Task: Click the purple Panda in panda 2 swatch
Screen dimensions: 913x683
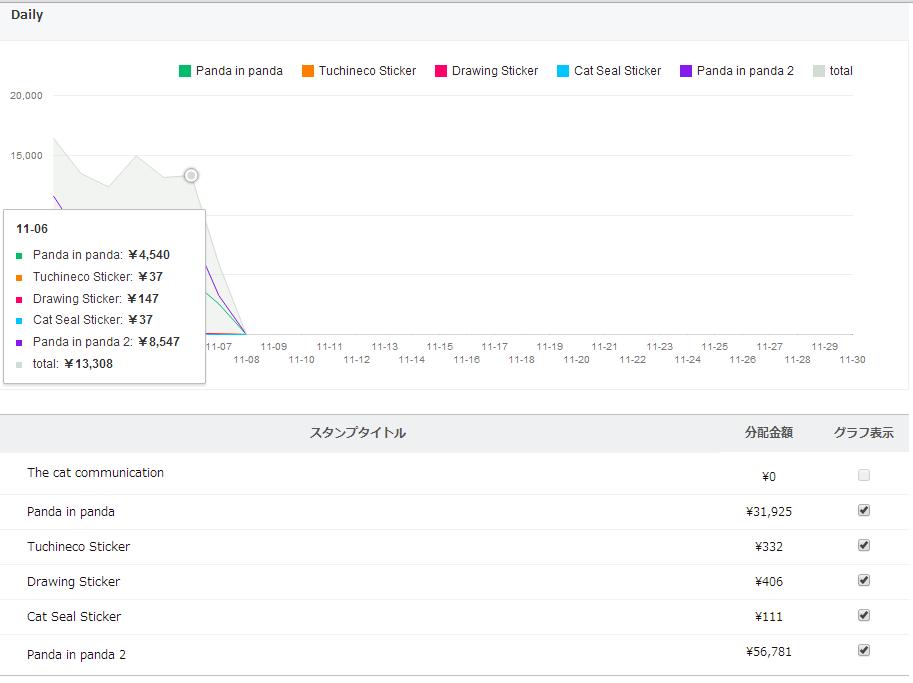Action: click(x=686, y=71)
